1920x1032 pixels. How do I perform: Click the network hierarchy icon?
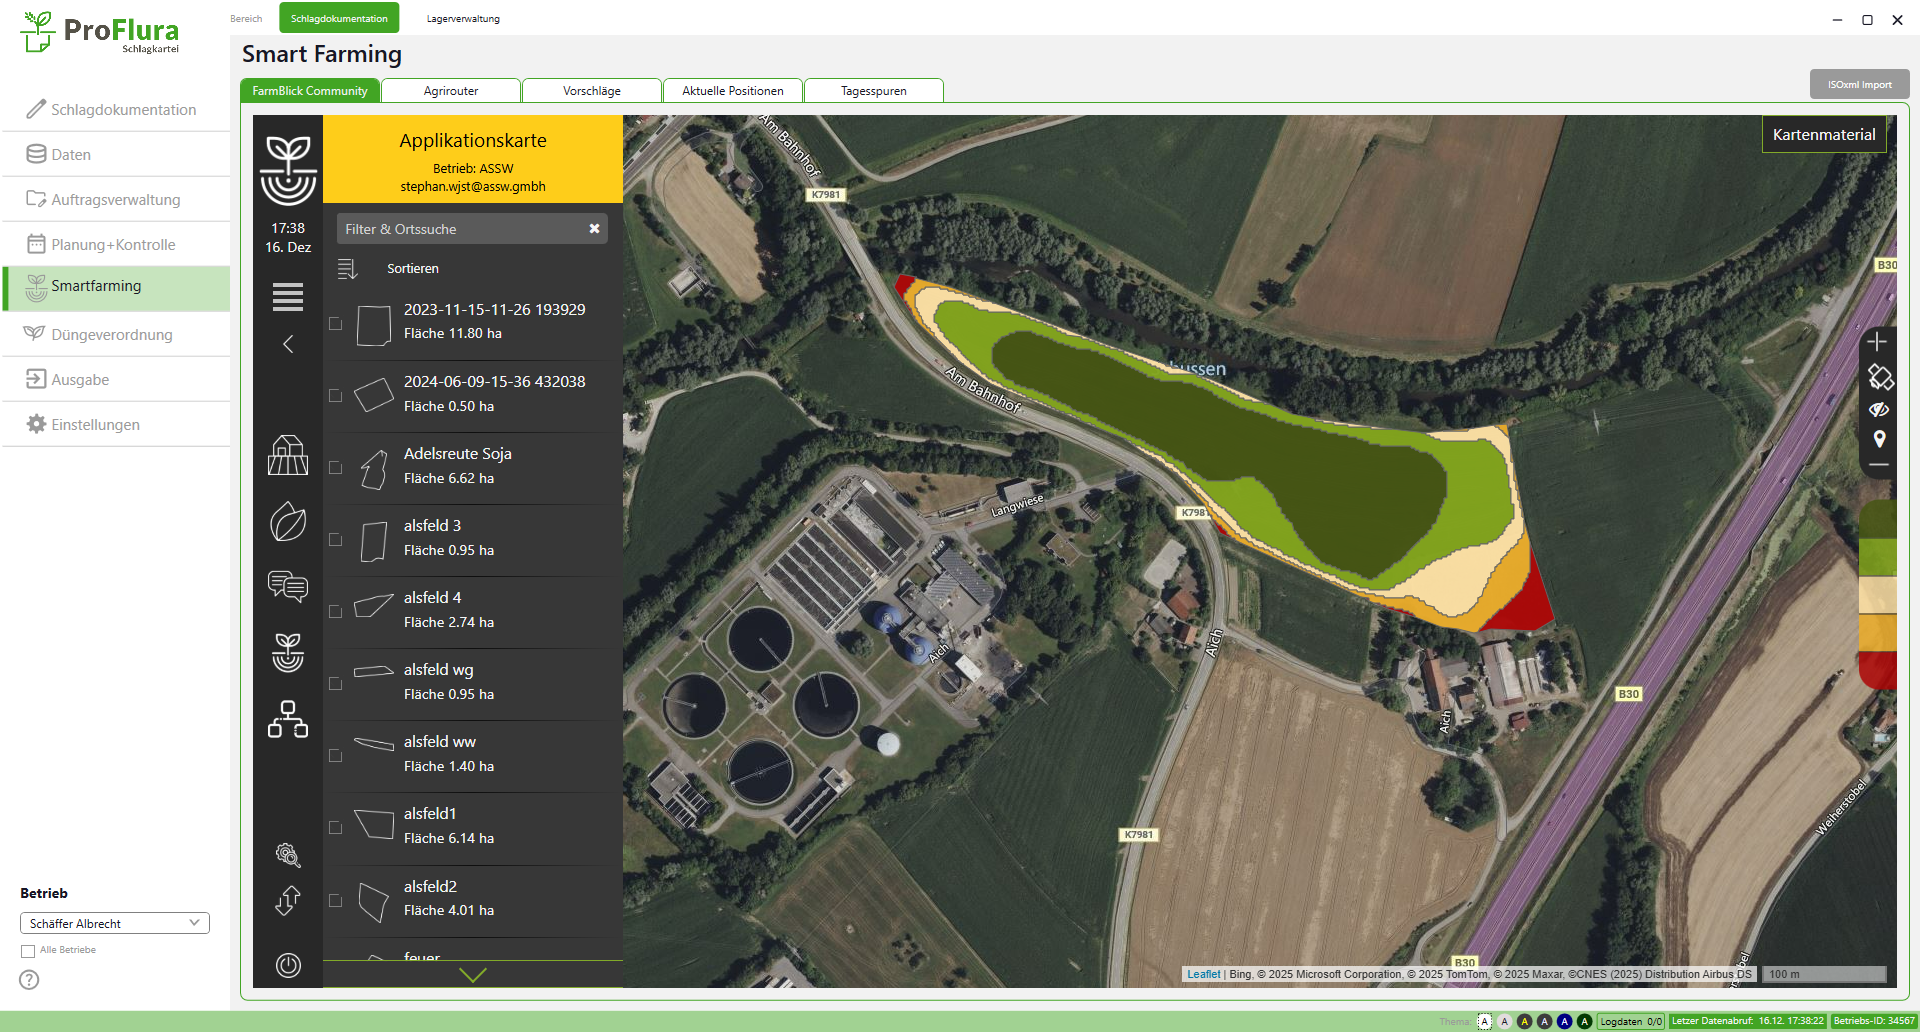[288, 719]
